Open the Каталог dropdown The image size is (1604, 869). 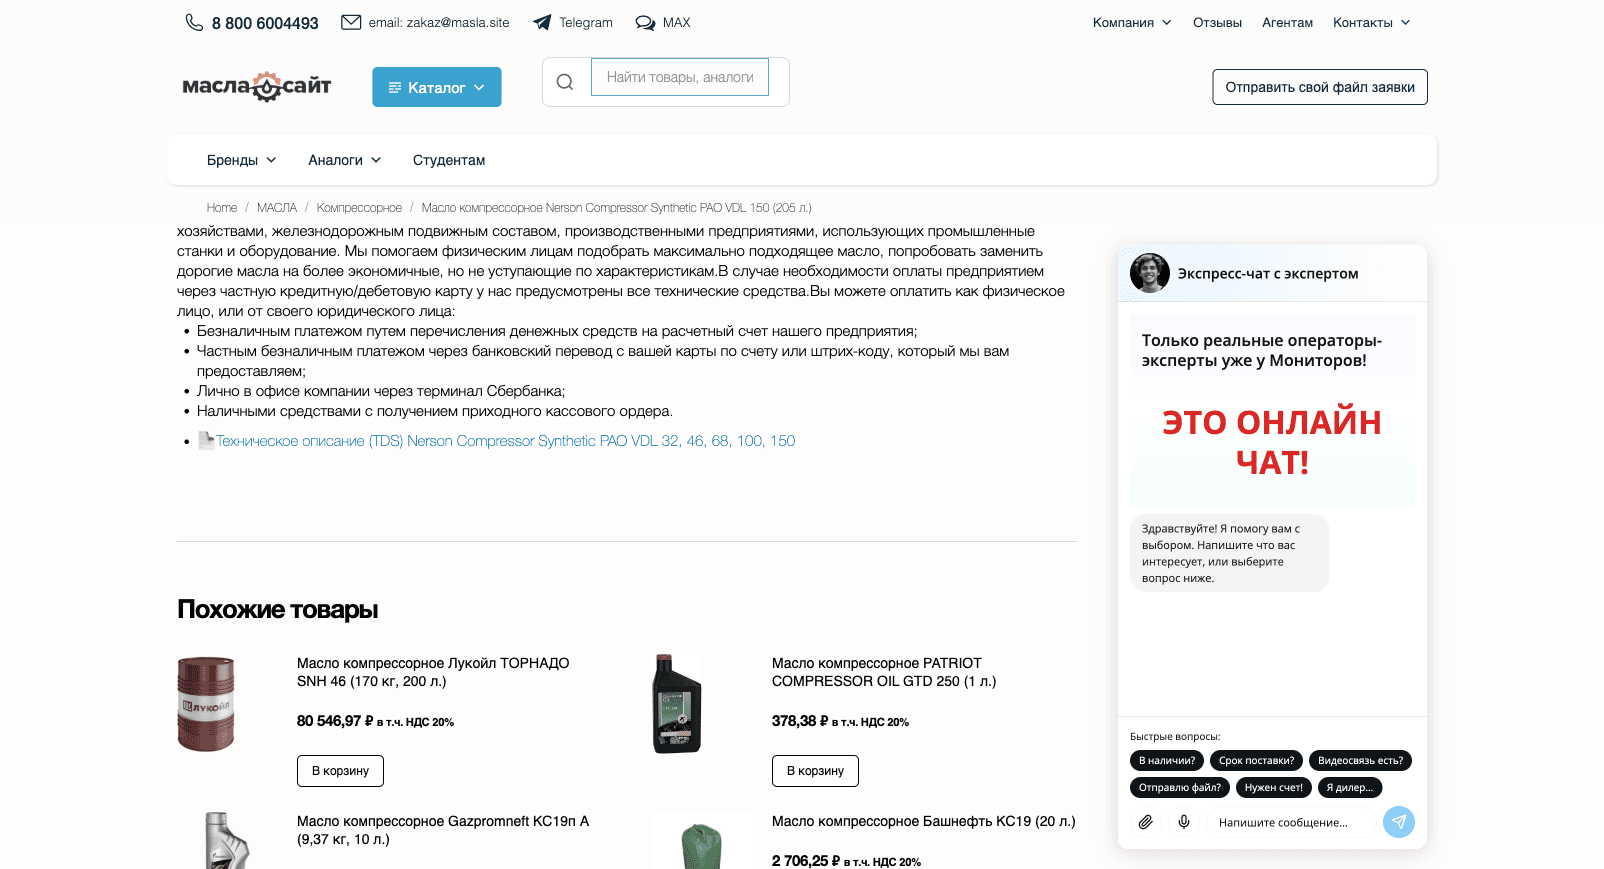pos(437,87)
